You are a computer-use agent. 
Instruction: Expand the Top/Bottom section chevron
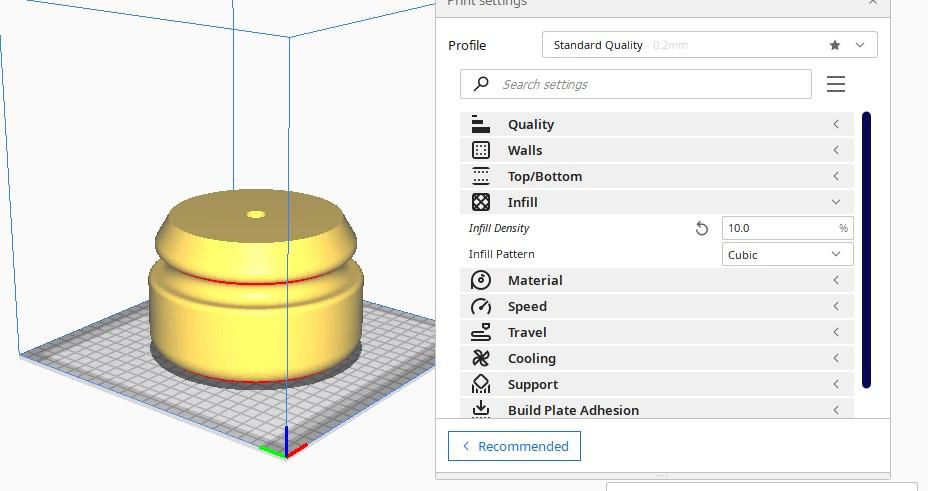coord(836,176)
